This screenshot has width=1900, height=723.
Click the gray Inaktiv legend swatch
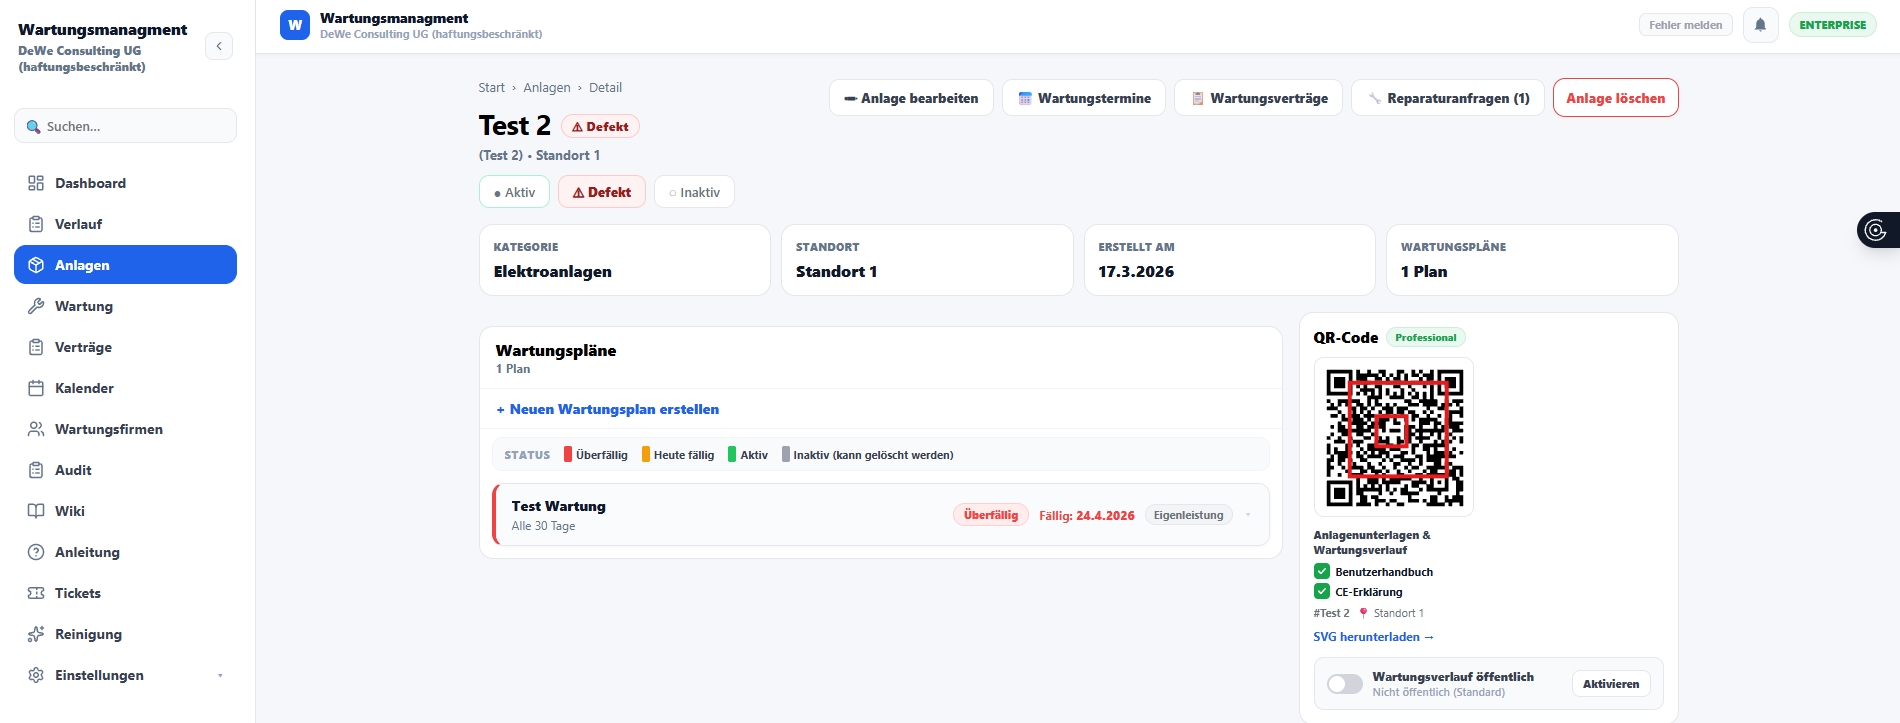coord(786,455)
